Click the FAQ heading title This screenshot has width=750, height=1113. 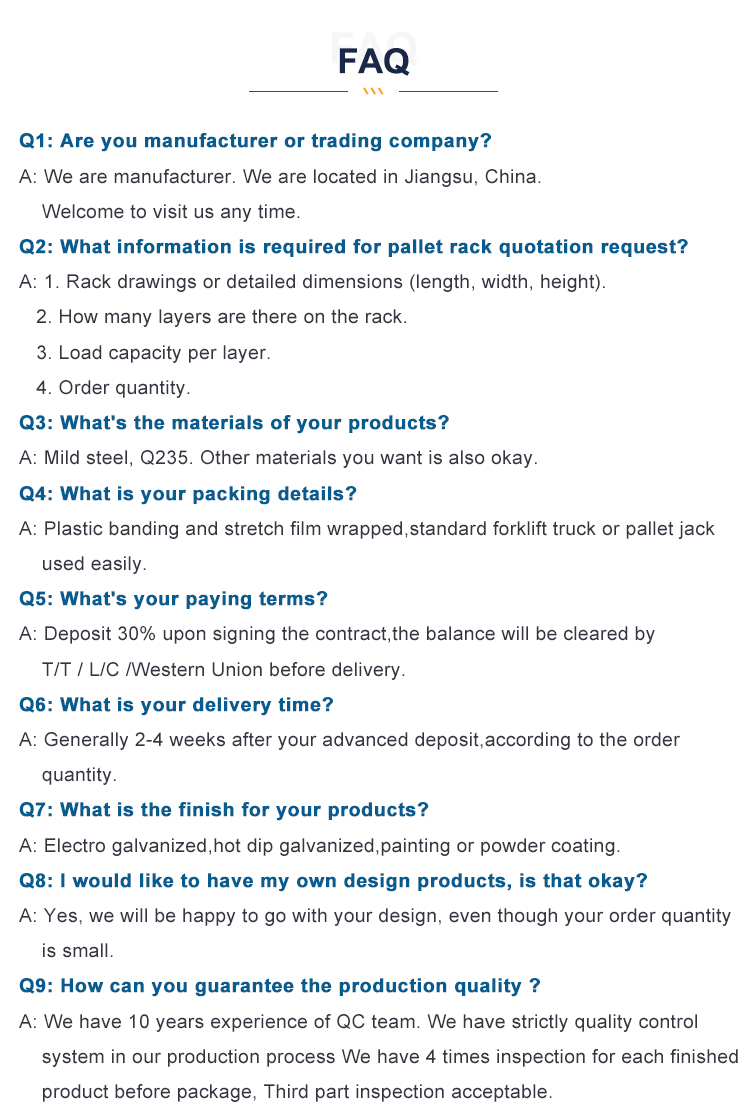(x=374, y=62)
